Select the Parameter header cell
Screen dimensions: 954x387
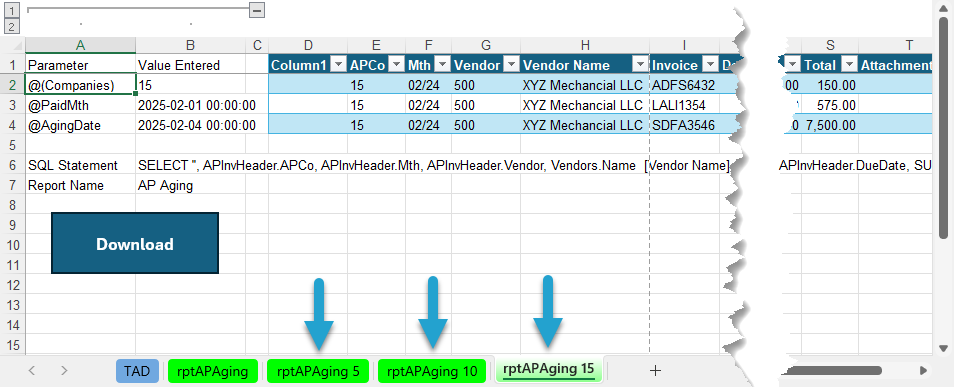point(80,64)
